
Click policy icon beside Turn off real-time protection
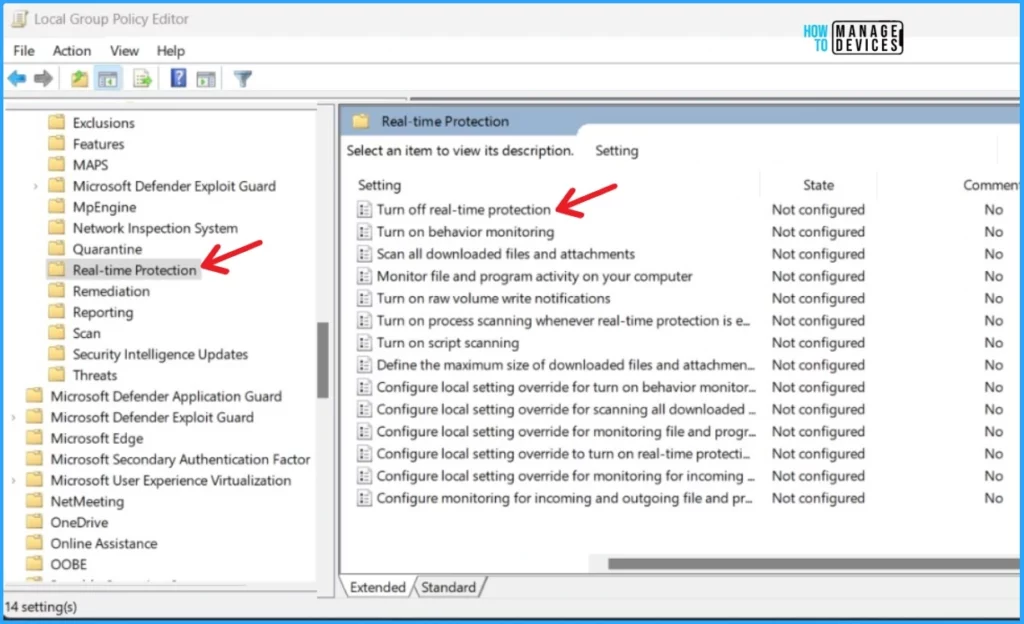[x=364, y=210]
